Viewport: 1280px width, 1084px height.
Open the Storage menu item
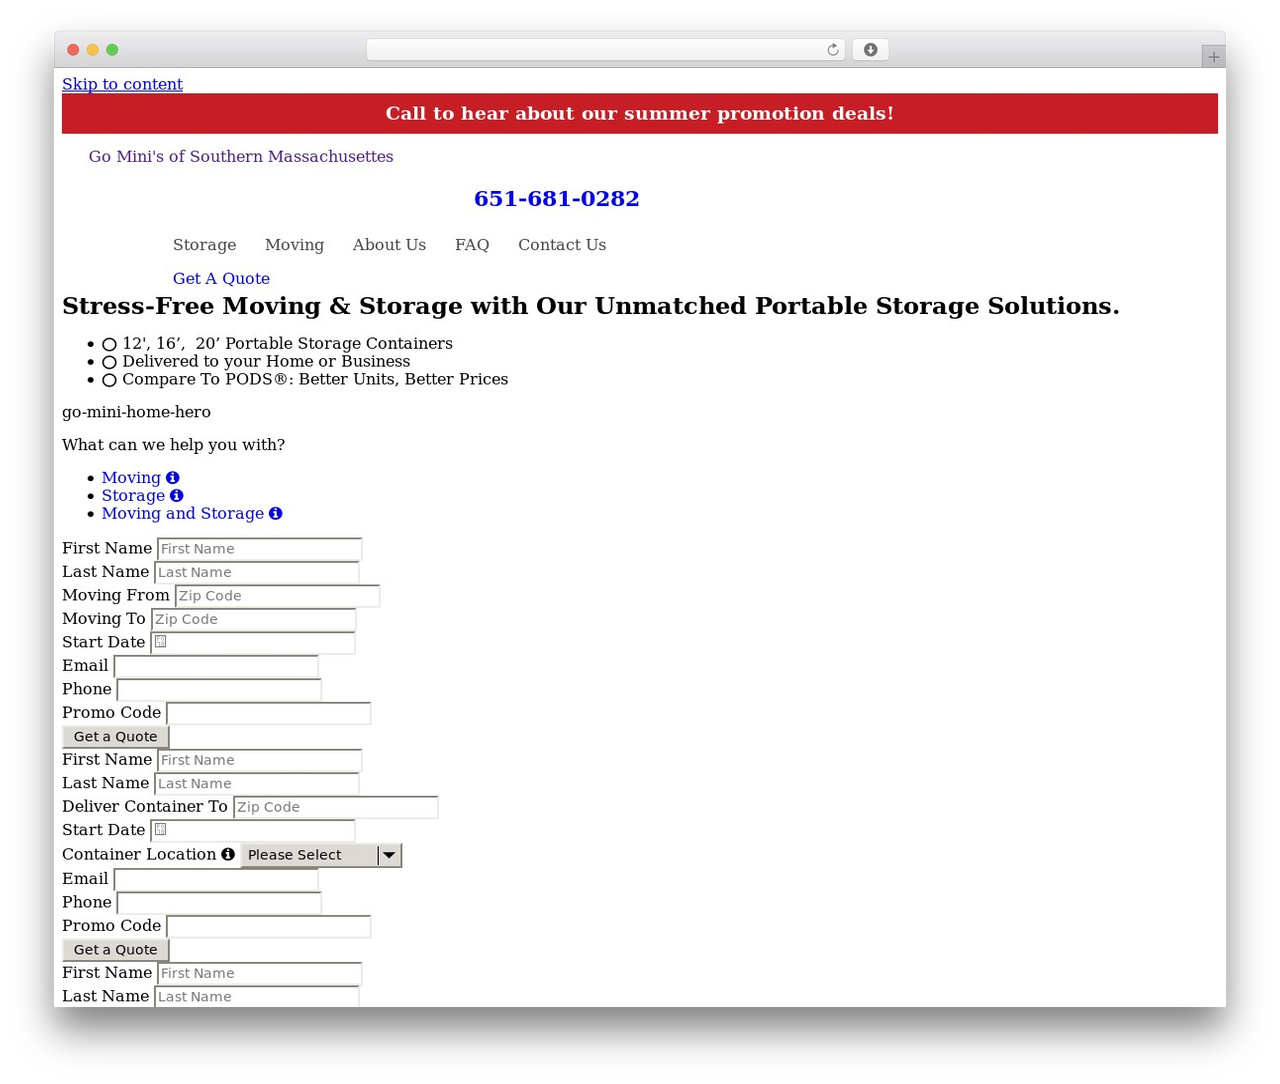[204, 245]
